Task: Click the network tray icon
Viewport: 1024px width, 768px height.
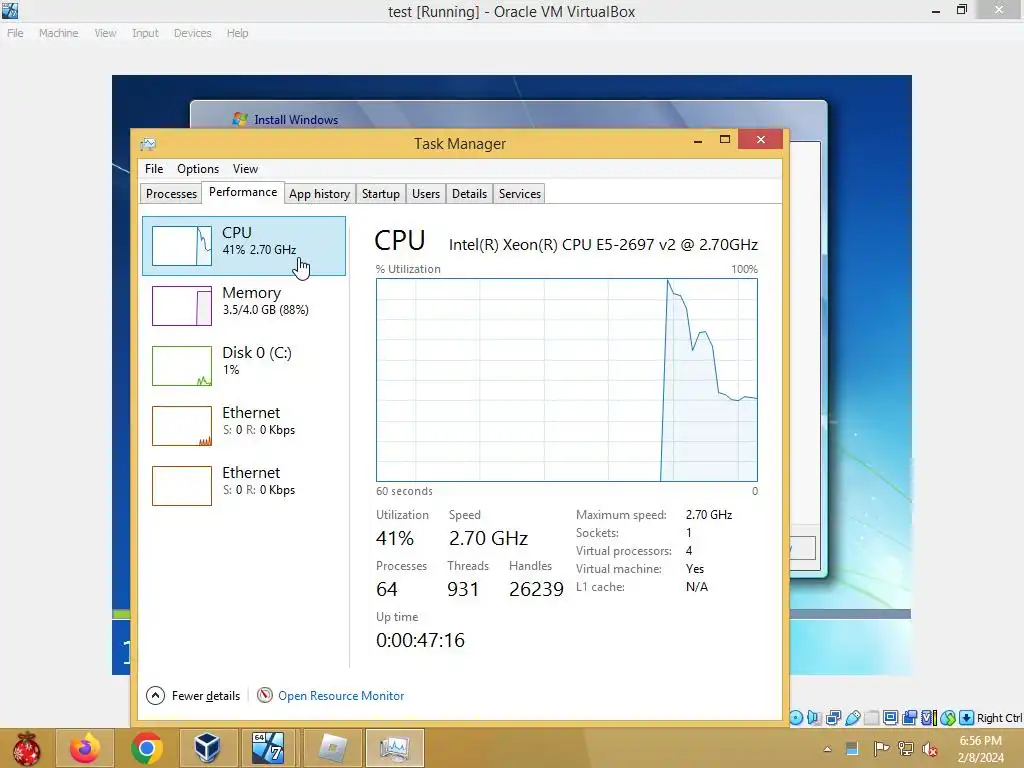Action: (906, 748)
